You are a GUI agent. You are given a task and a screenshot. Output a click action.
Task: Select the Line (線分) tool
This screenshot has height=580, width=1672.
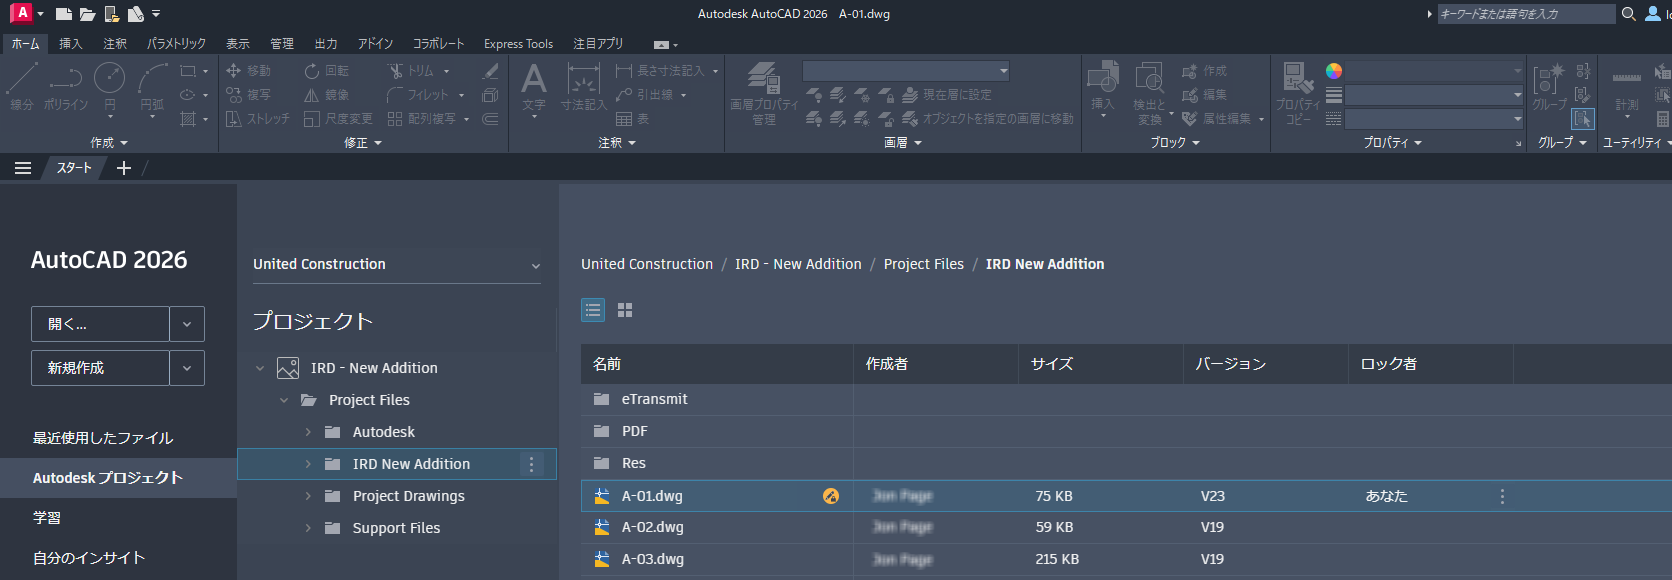click(22, 86)
